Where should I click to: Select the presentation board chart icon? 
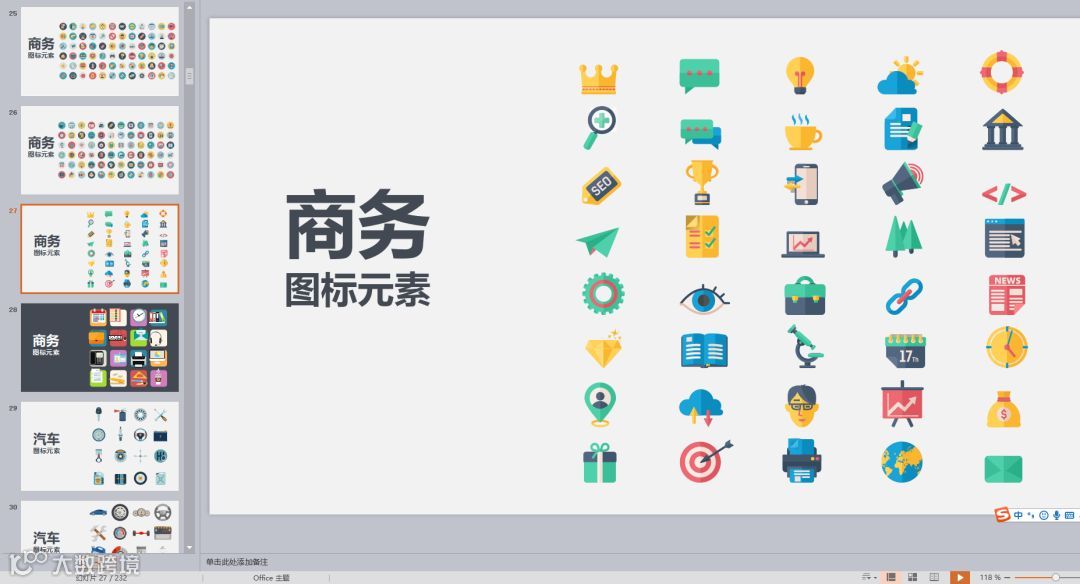coord(902,405)
